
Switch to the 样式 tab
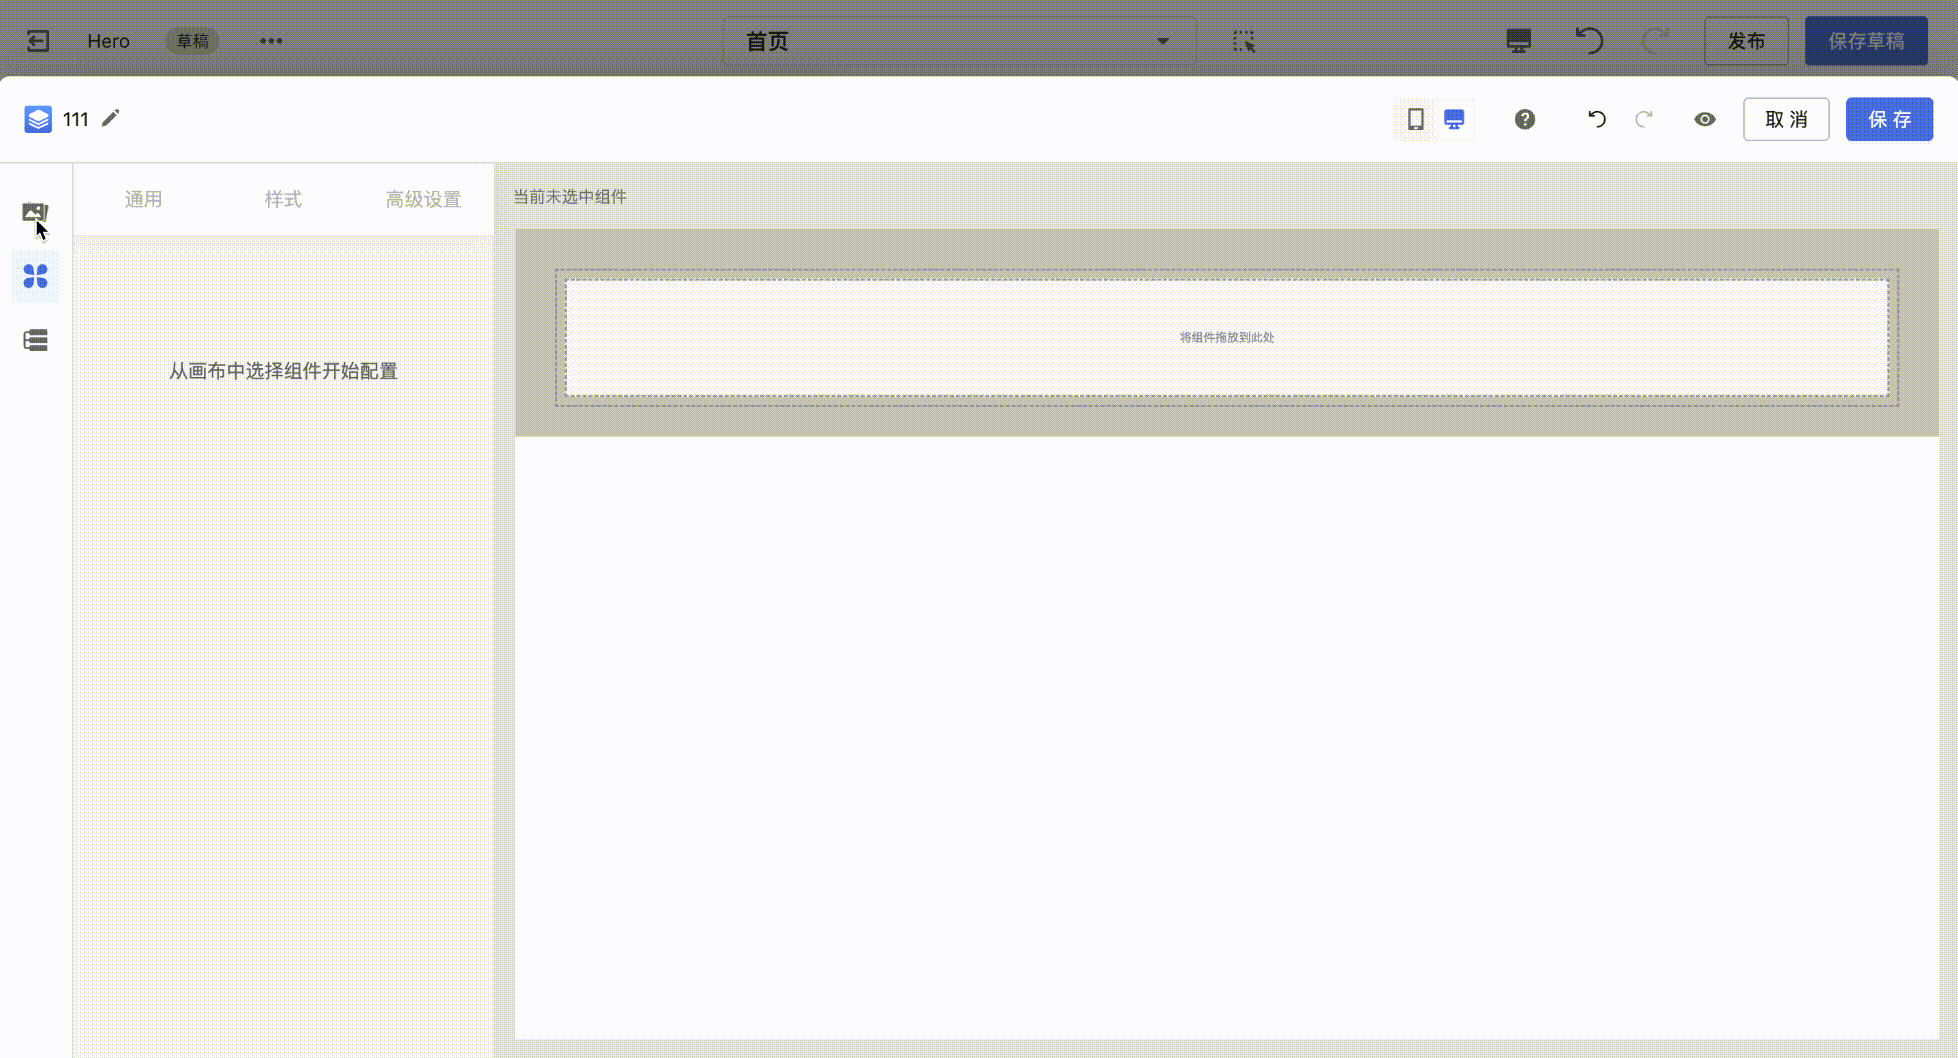(x=283, y=199)
